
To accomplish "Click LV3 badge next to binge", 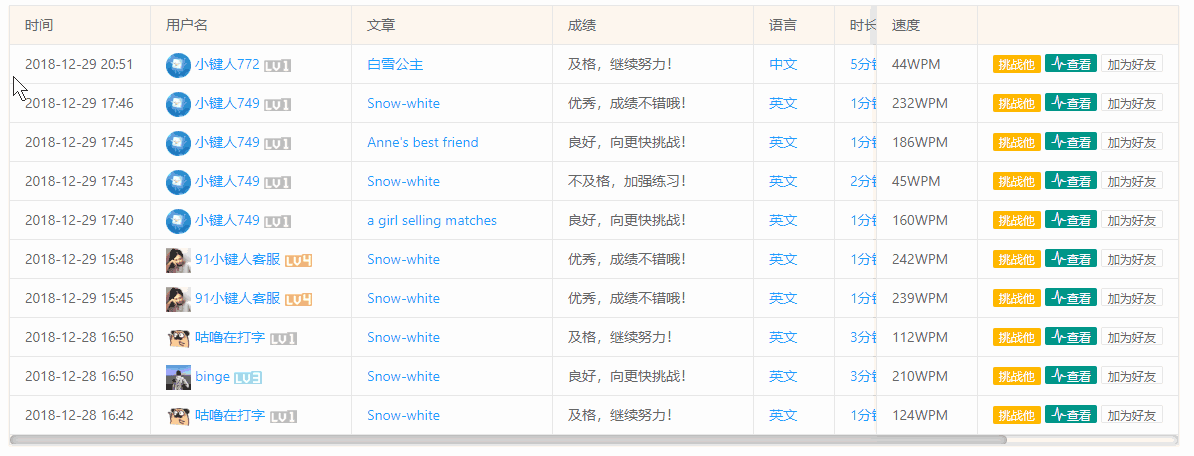I will [248, 378].
